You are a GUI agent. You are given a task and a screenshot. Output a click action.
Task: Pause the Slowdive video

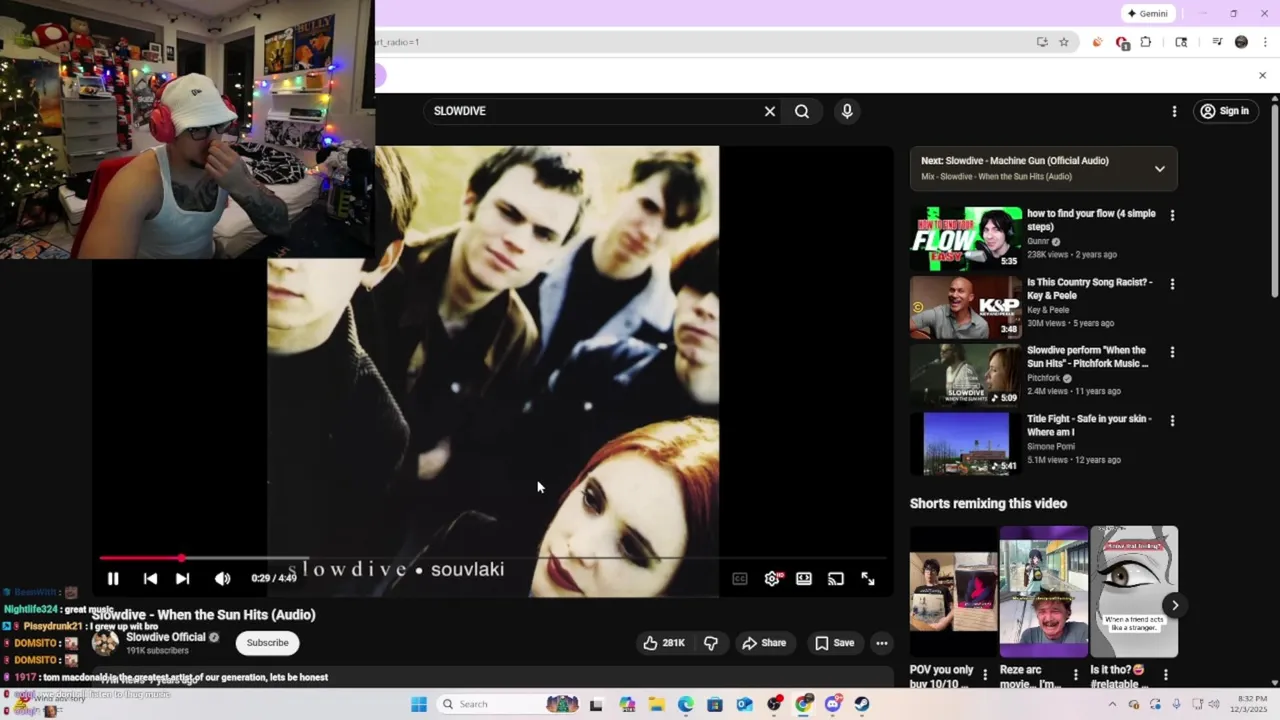point(113,578)
